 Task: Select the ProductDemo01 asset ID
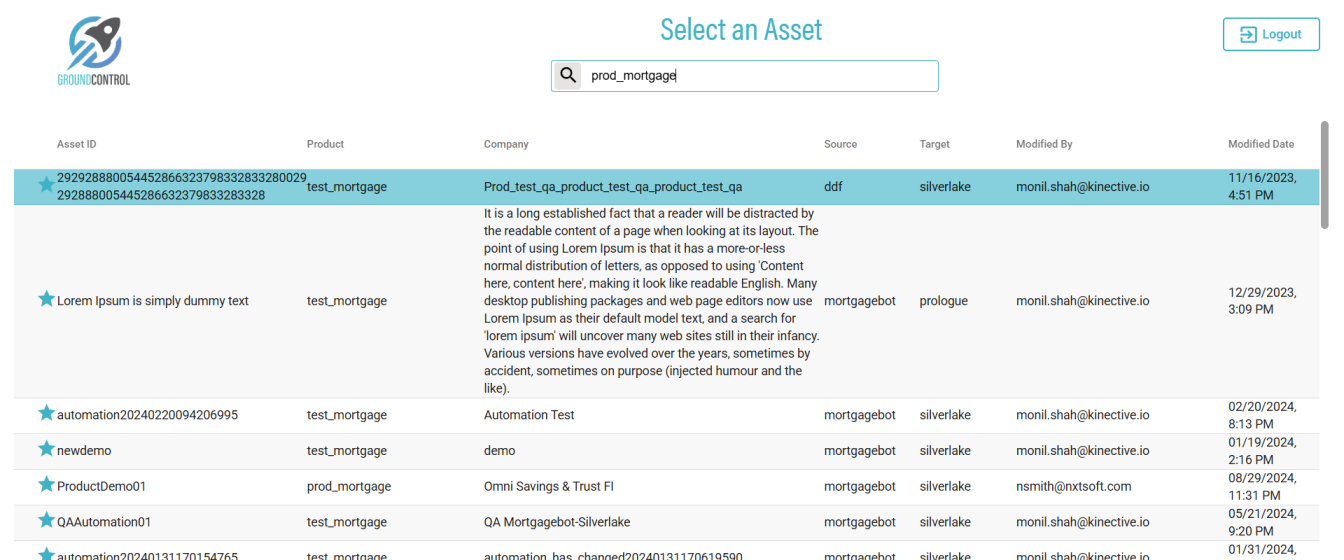pos(102,487)
